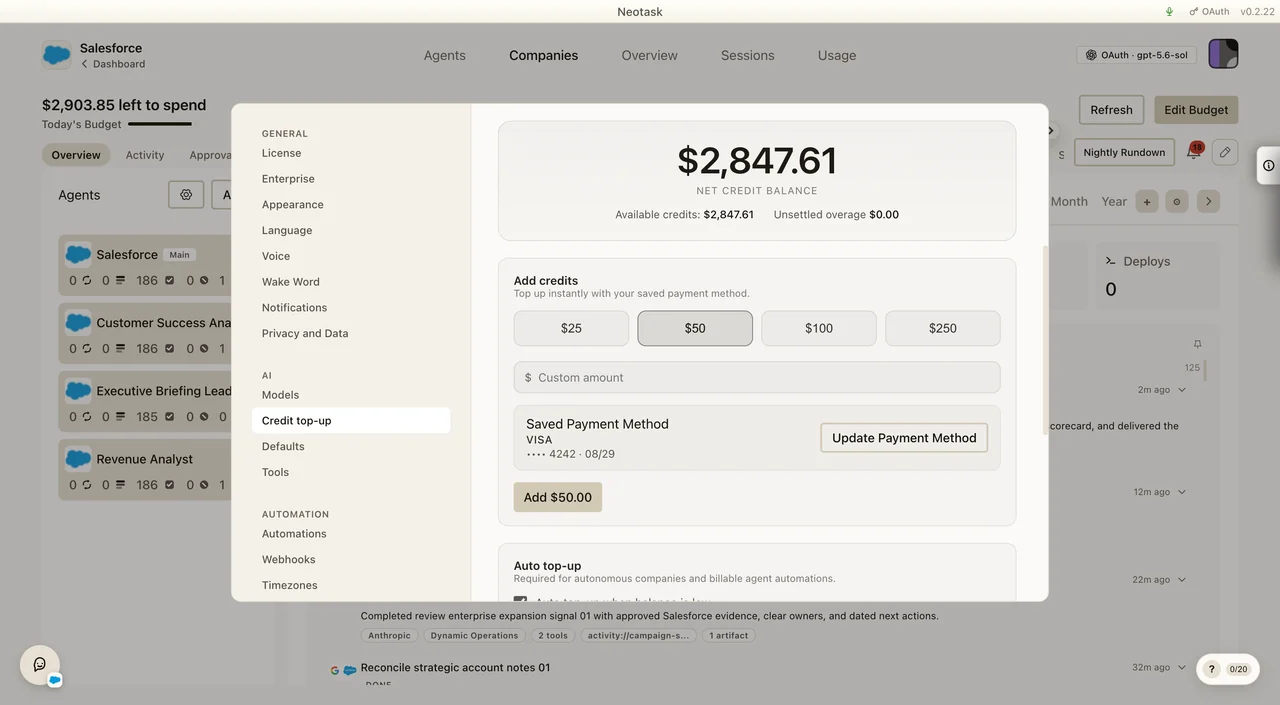Open Webhooks settings
1280x705 pixels.
tap(351, 560)
